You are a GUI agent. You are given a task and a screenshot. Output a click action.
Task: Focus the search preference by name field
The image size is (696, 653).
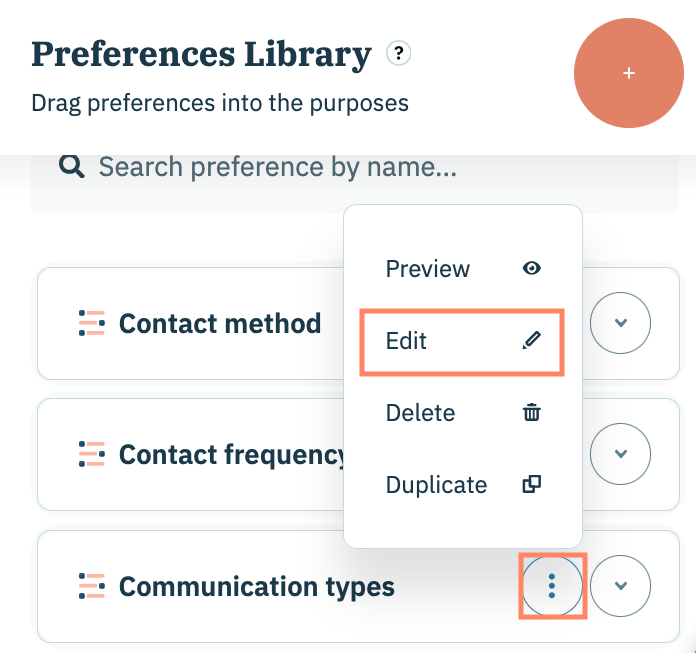coord(300,168)
